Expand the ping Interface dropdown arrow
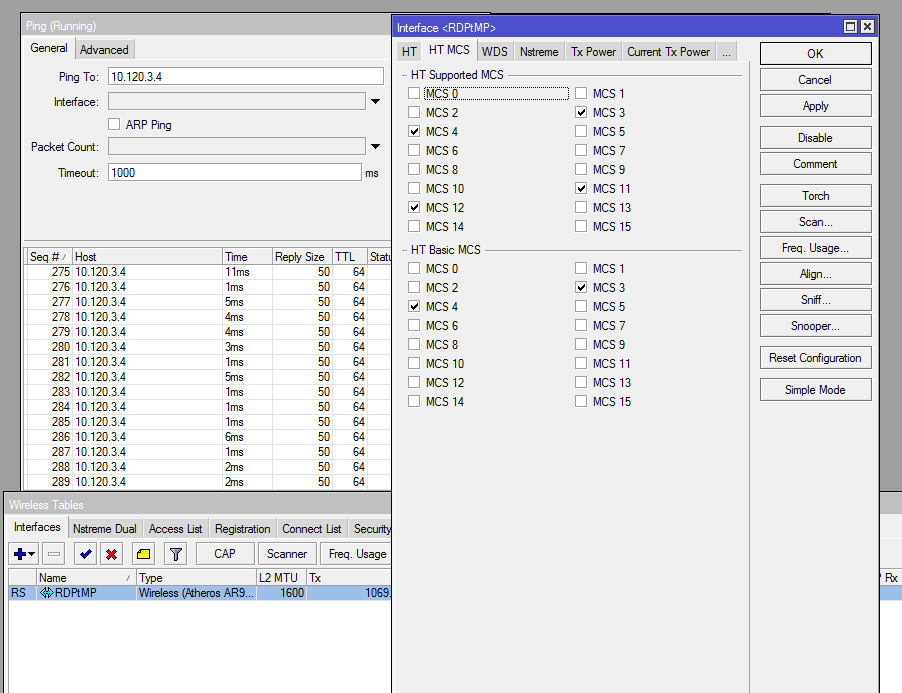 tap(376, 102)
